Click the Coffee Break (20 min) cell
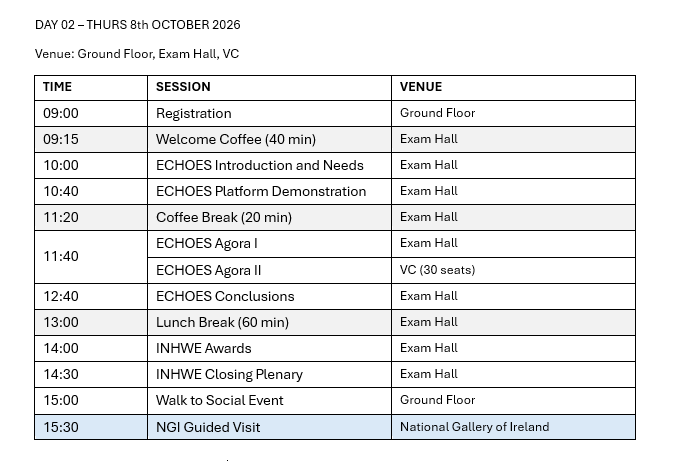The width and height of the screenshot is (673, 461). tap(224, 218)
